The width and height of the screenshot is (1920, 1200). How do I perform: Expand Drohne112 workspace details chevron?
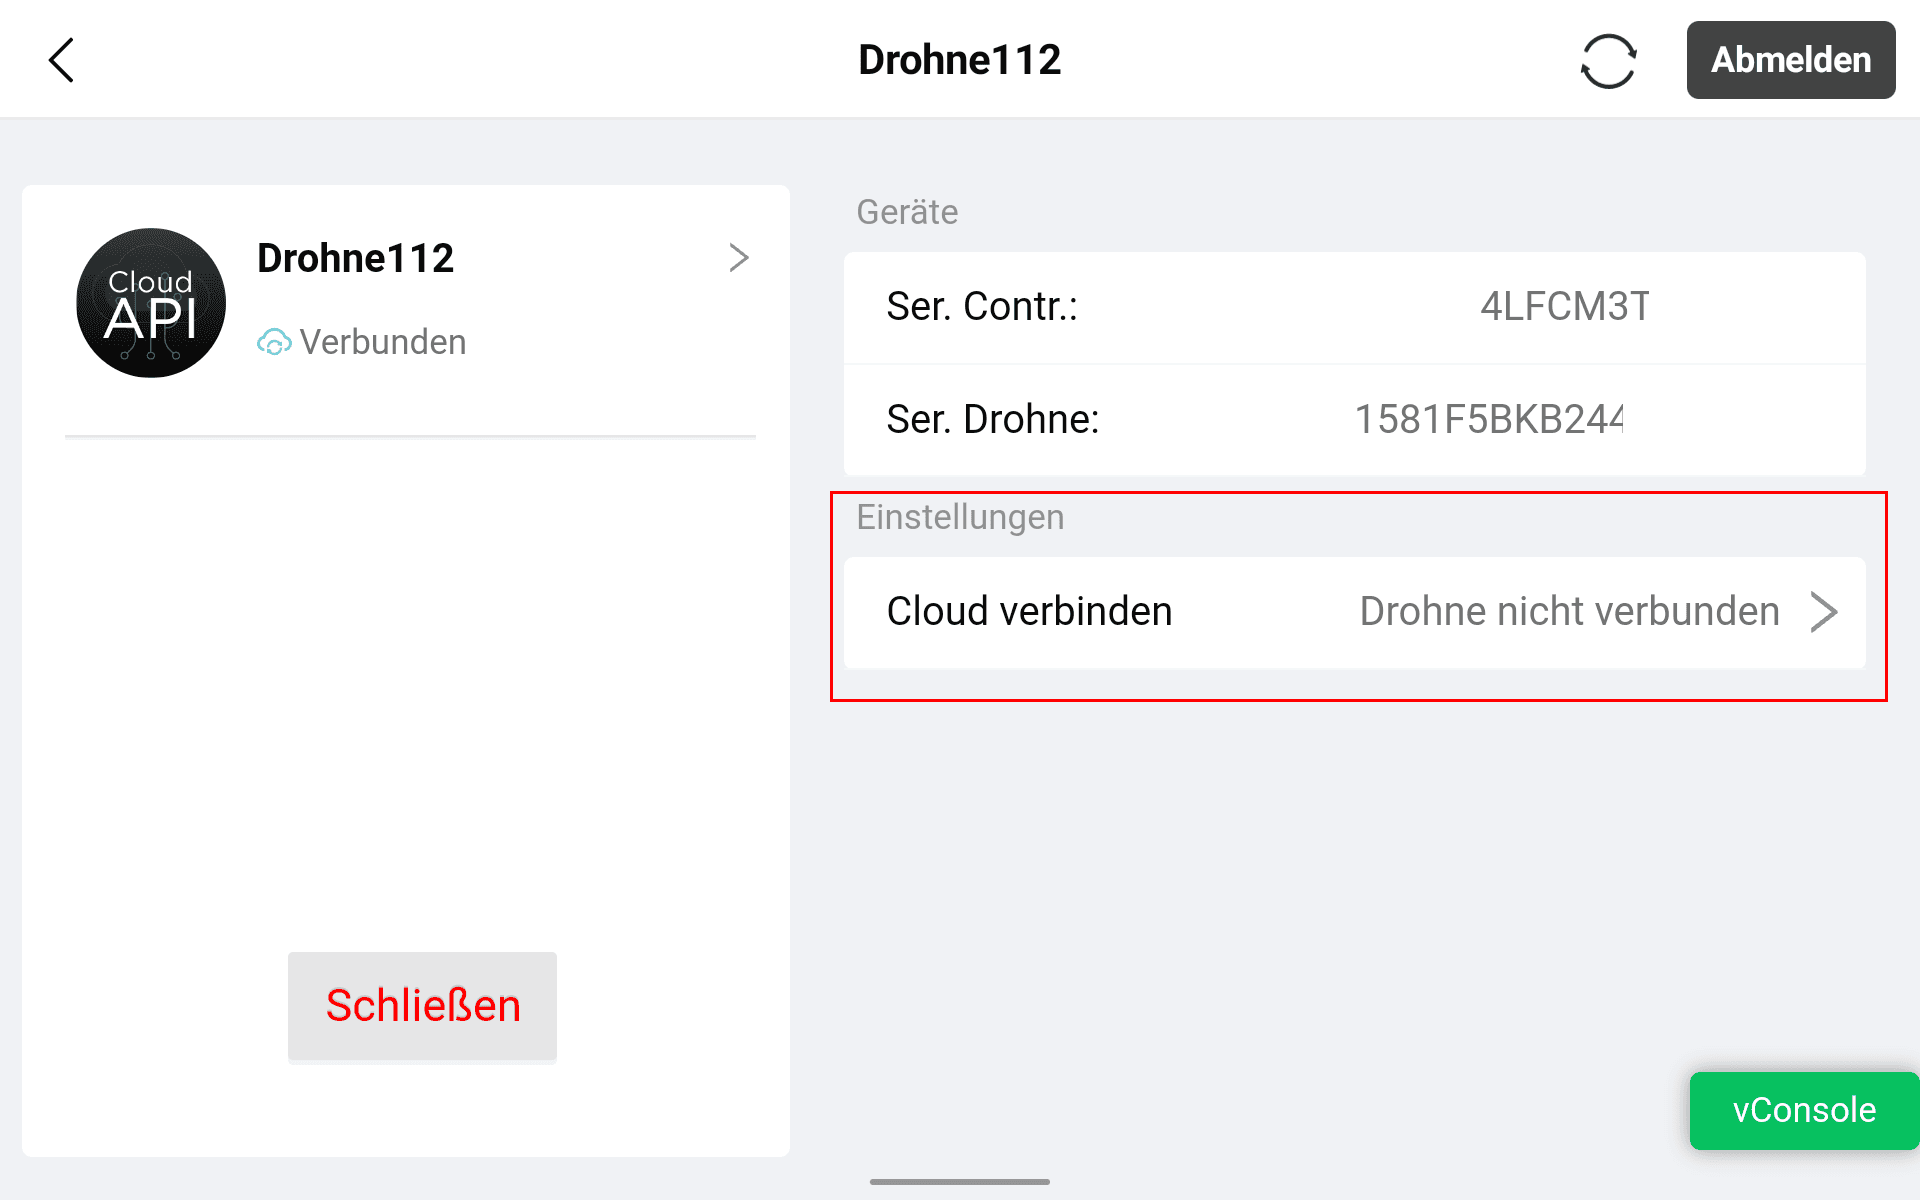click(x=738, y=258)
